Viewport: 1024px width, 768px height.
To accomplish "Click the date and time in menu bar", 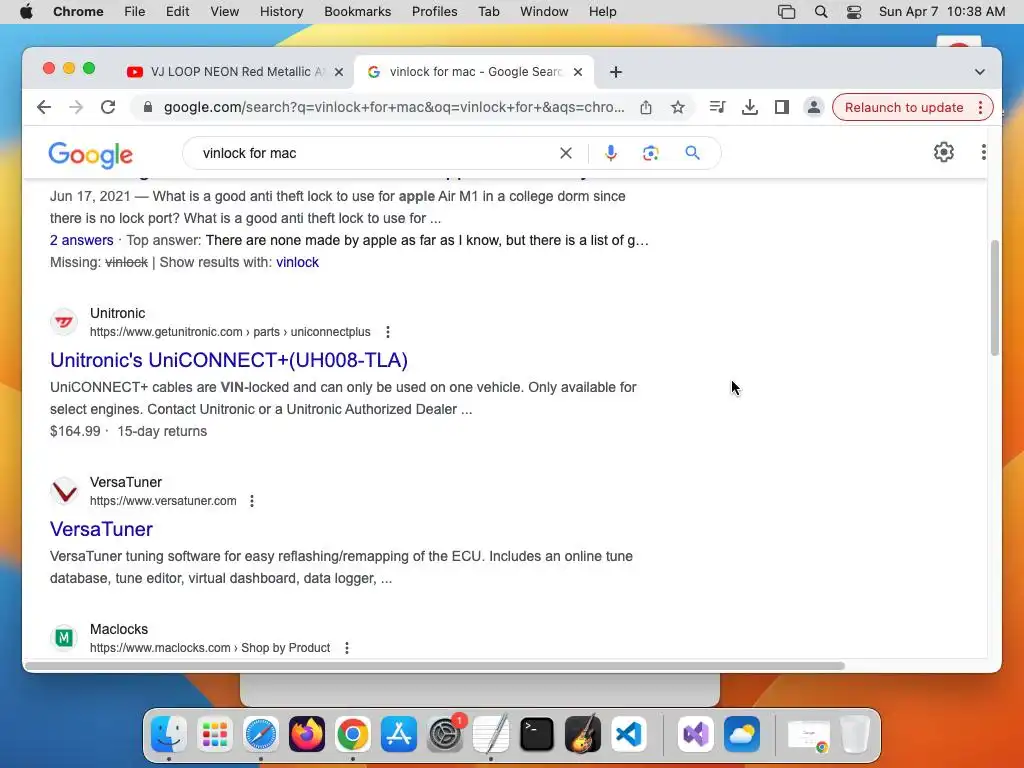I will pos(942,12).
